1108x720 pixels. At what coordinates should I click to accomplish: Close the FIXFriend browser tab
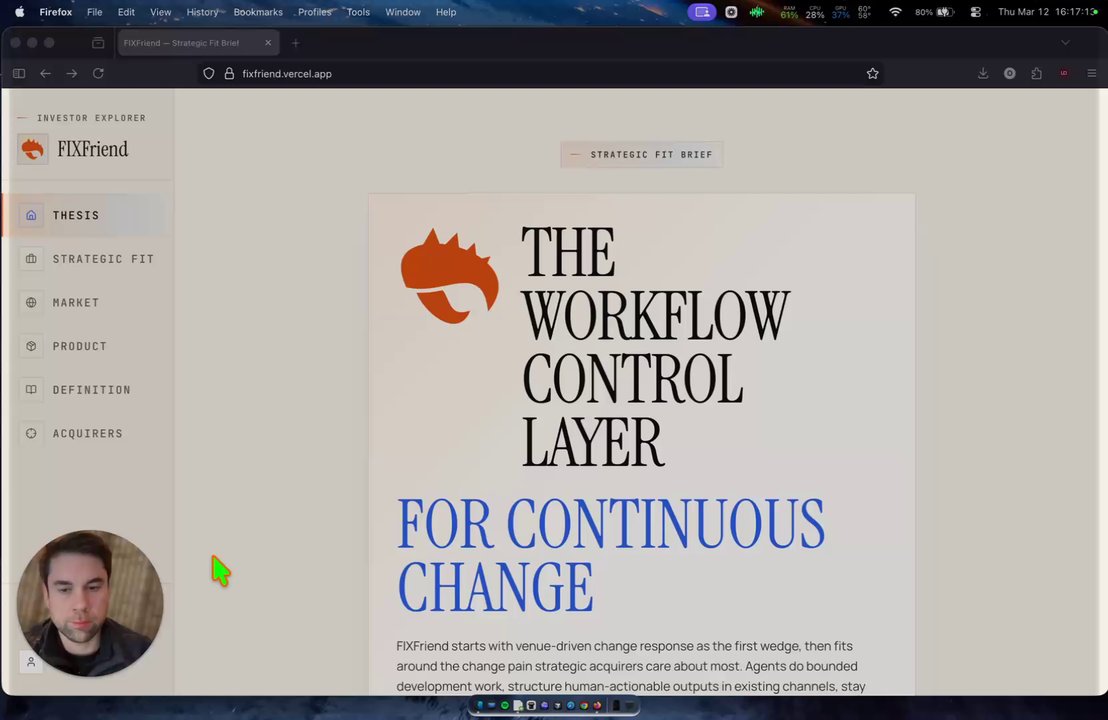pyautogui.click(x=268, y=43)
